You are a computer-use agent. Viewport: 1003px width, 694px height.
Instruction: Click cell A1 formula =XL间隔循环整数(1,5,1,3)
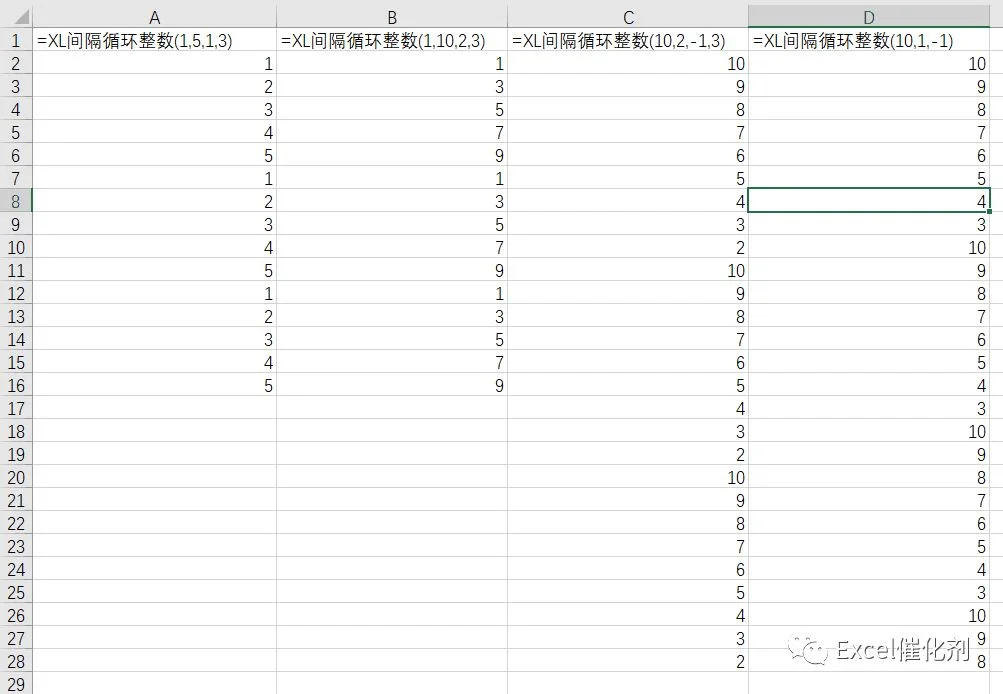[x=154, y=40]
